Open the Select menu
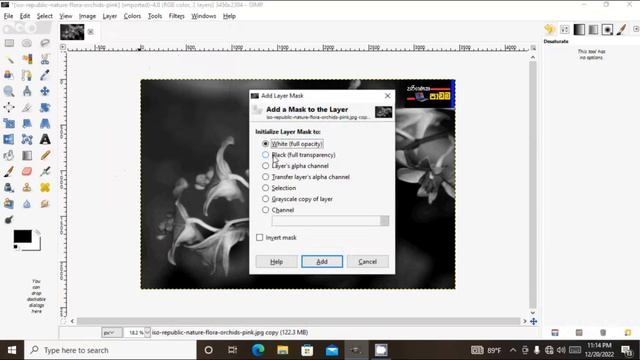Screen dimensions: 640x360 pos(44,16)
